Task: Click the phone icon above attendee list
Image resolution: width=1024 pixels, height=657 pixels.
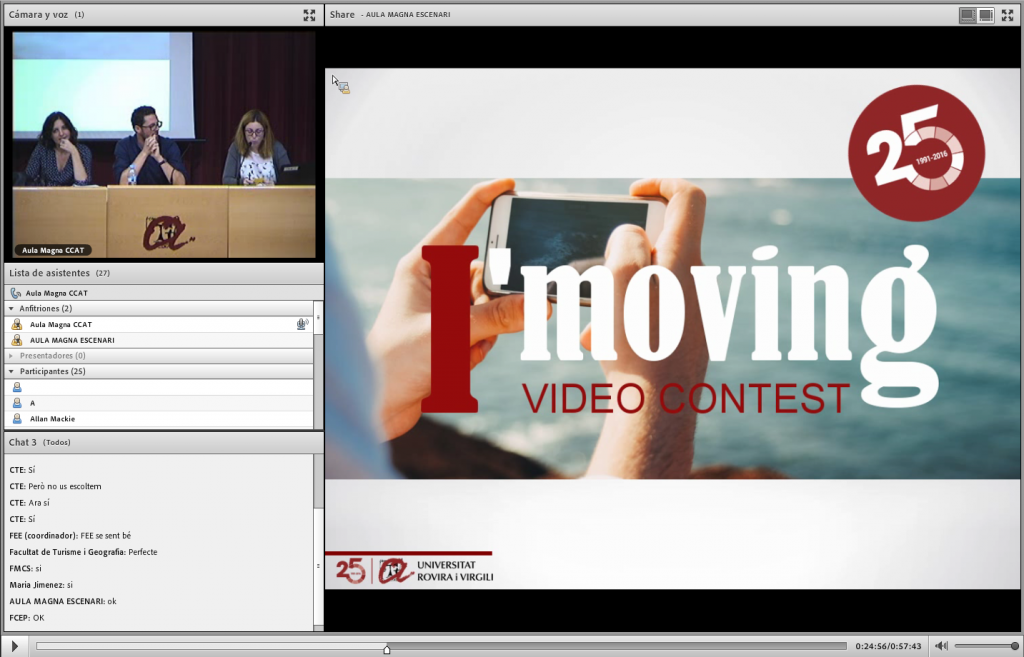Action: (x=15, y=293)
